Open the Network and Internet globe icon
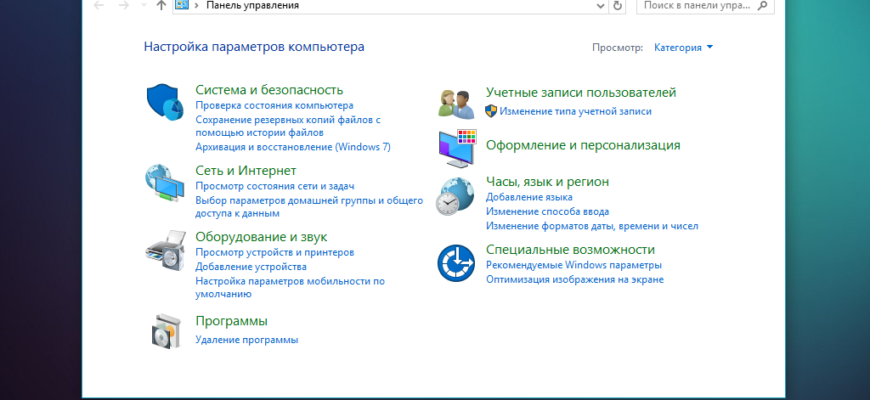 click(x=165, y=183)
